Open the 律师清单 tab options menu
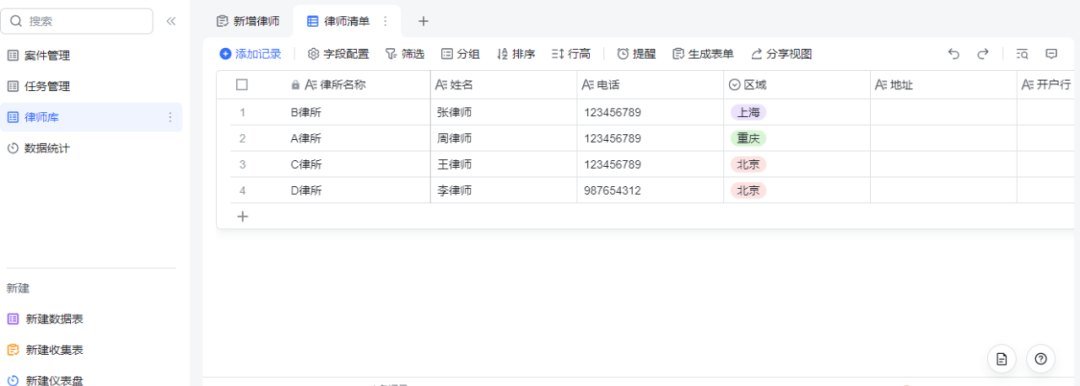The height and width of the screenshot is (386, 1080). (x=385, y=21)
